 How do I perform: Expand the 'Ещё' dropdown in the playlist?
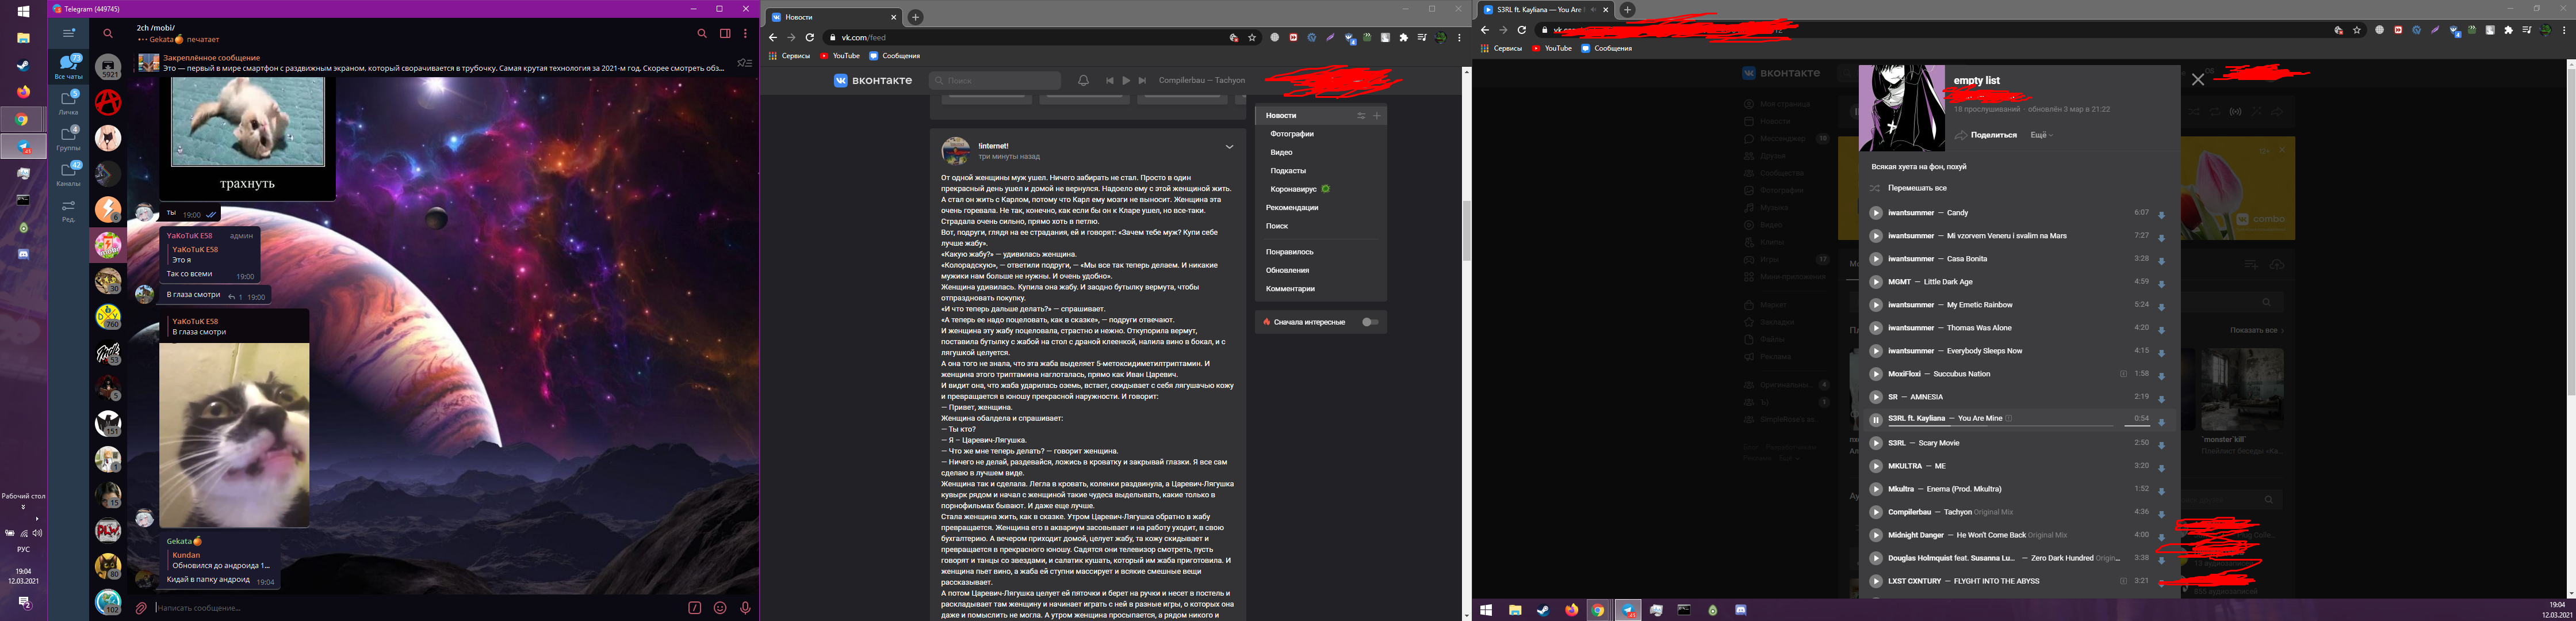click(2042, 135)
